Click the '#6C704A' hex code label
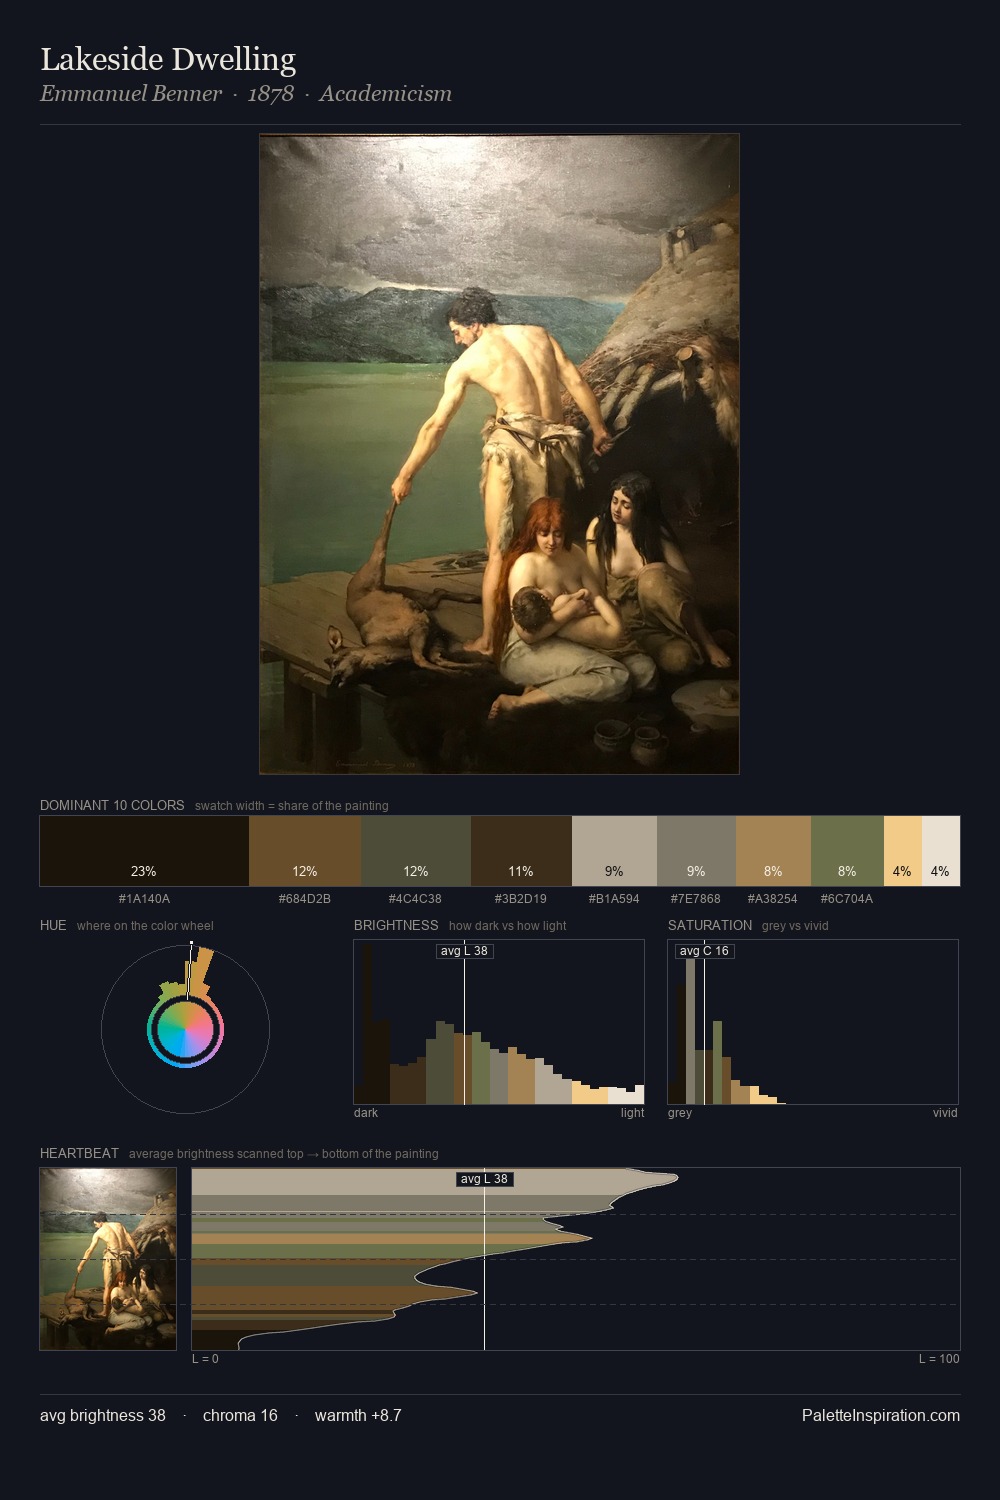The height and width of the screenshot is (1500, 1000). [847, 899]
